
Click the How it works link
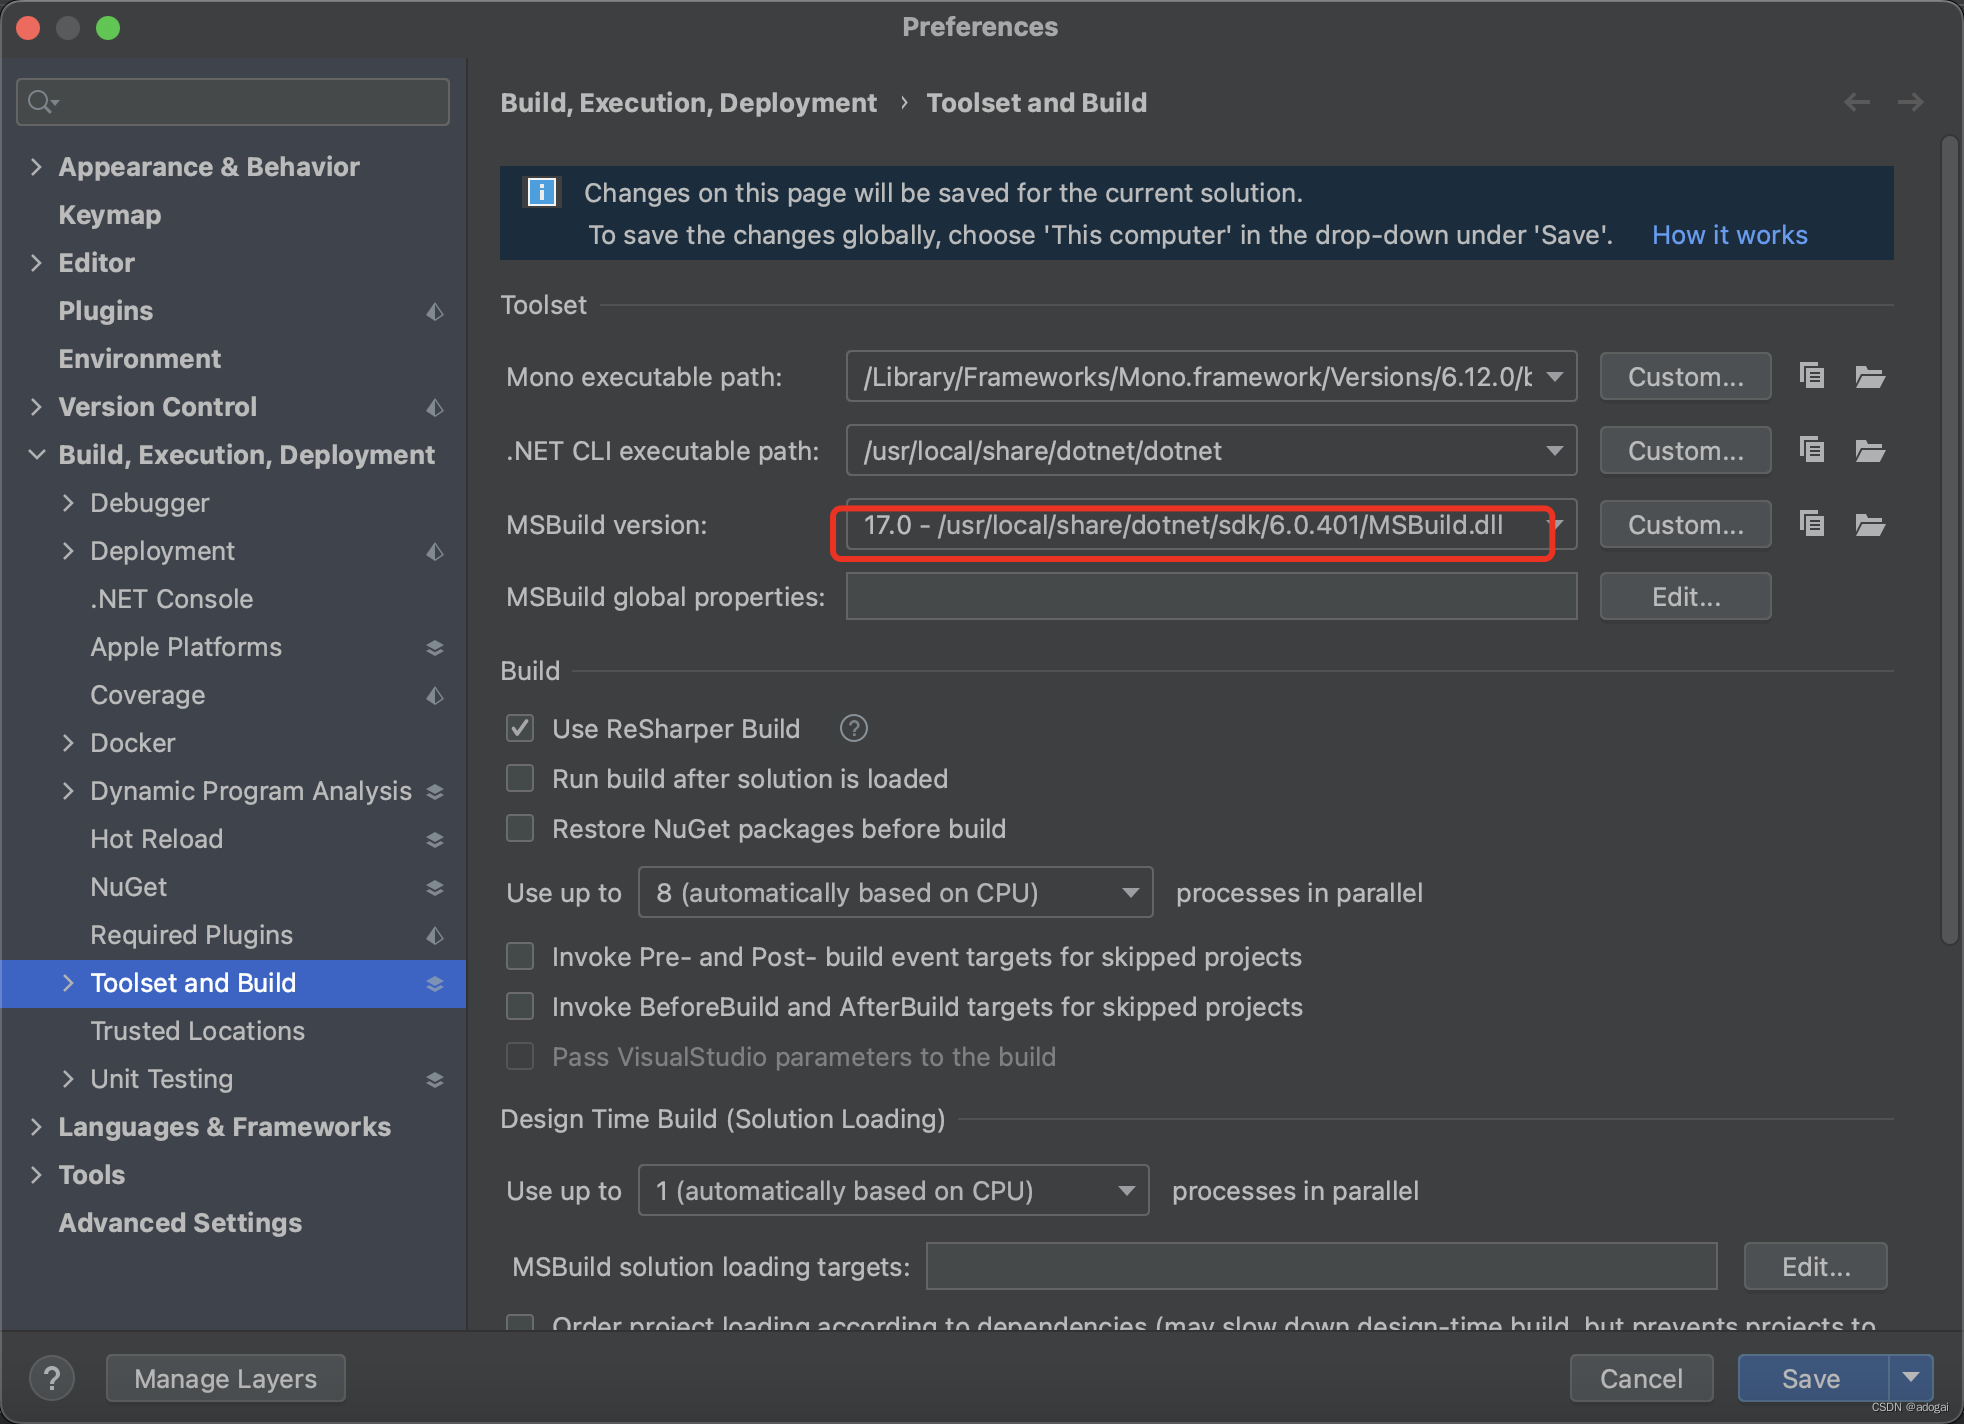point(1728,234)
